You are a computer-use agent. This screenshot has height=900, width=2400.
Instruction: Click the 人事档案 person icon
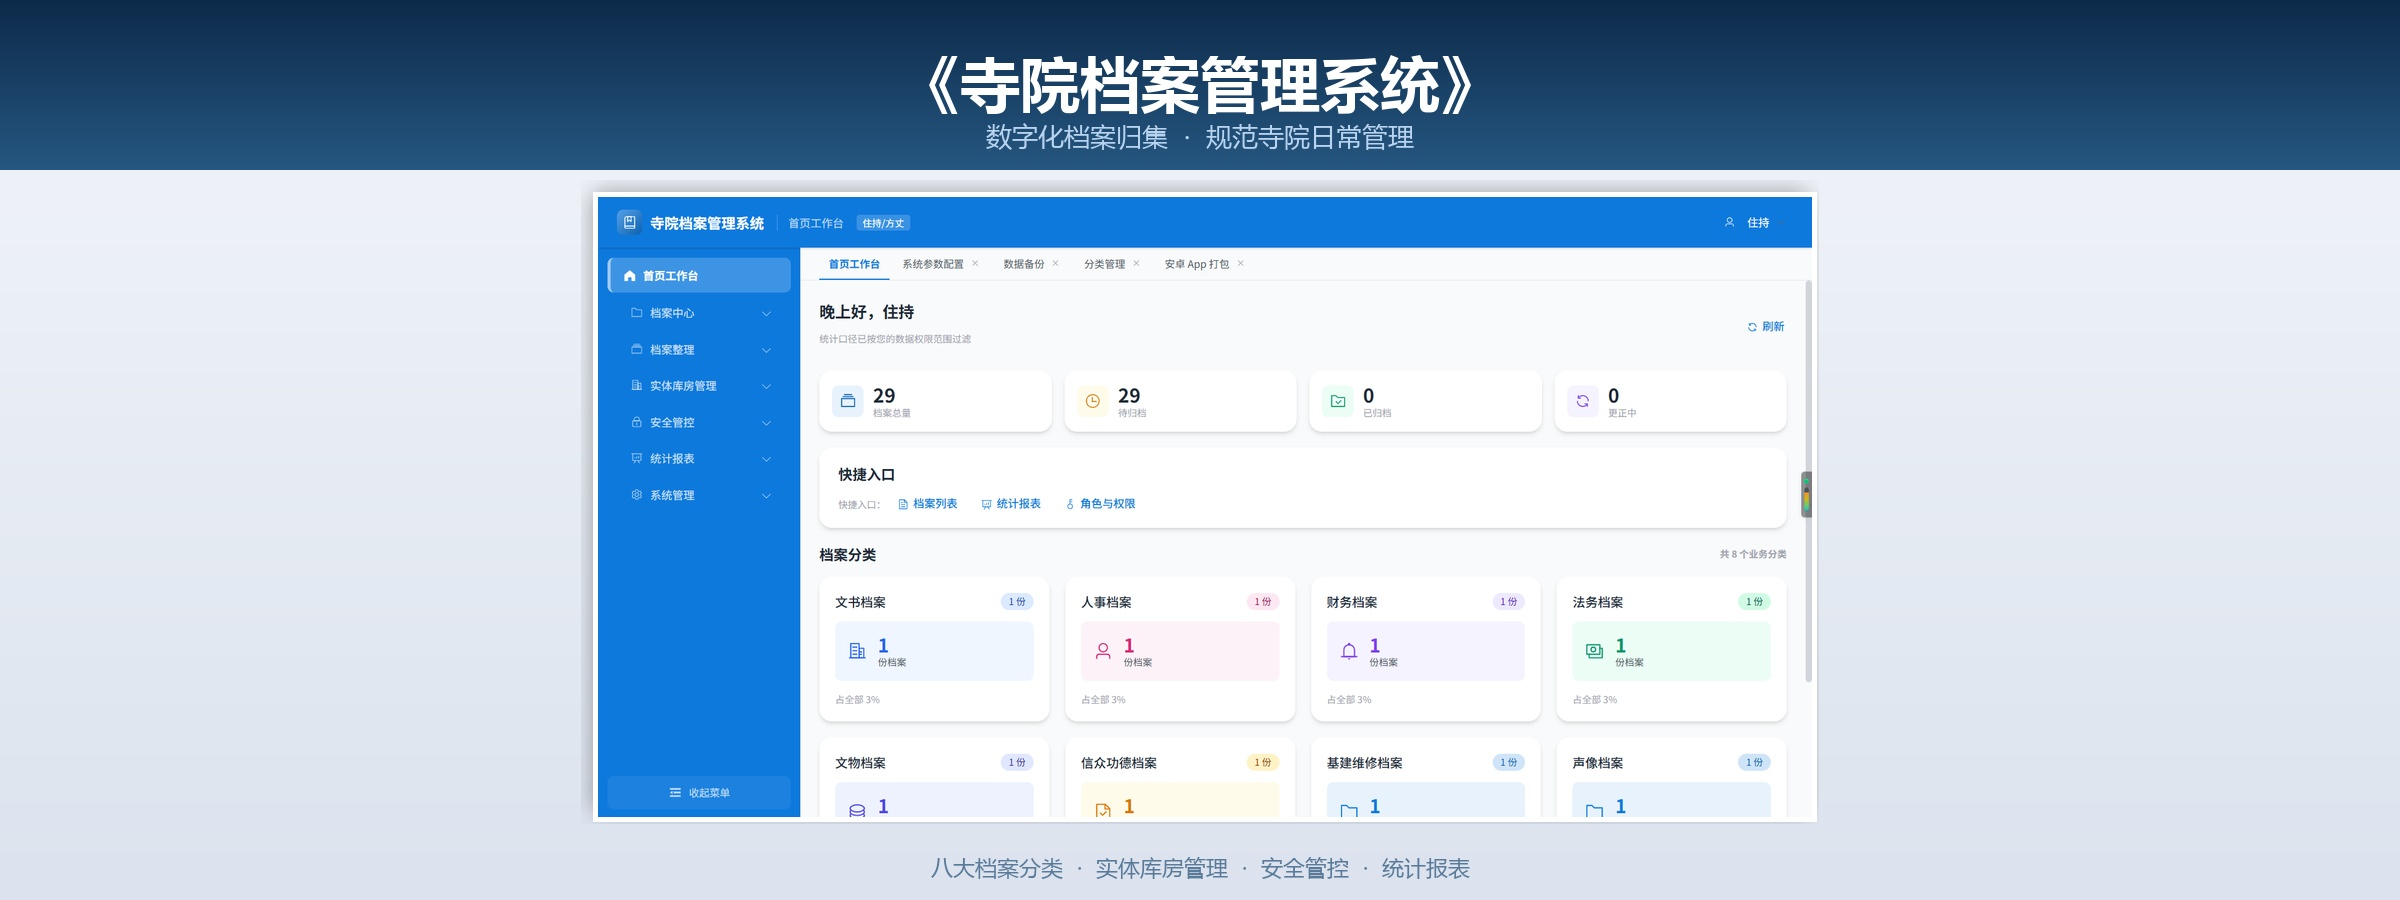(x=1103, y=651)
